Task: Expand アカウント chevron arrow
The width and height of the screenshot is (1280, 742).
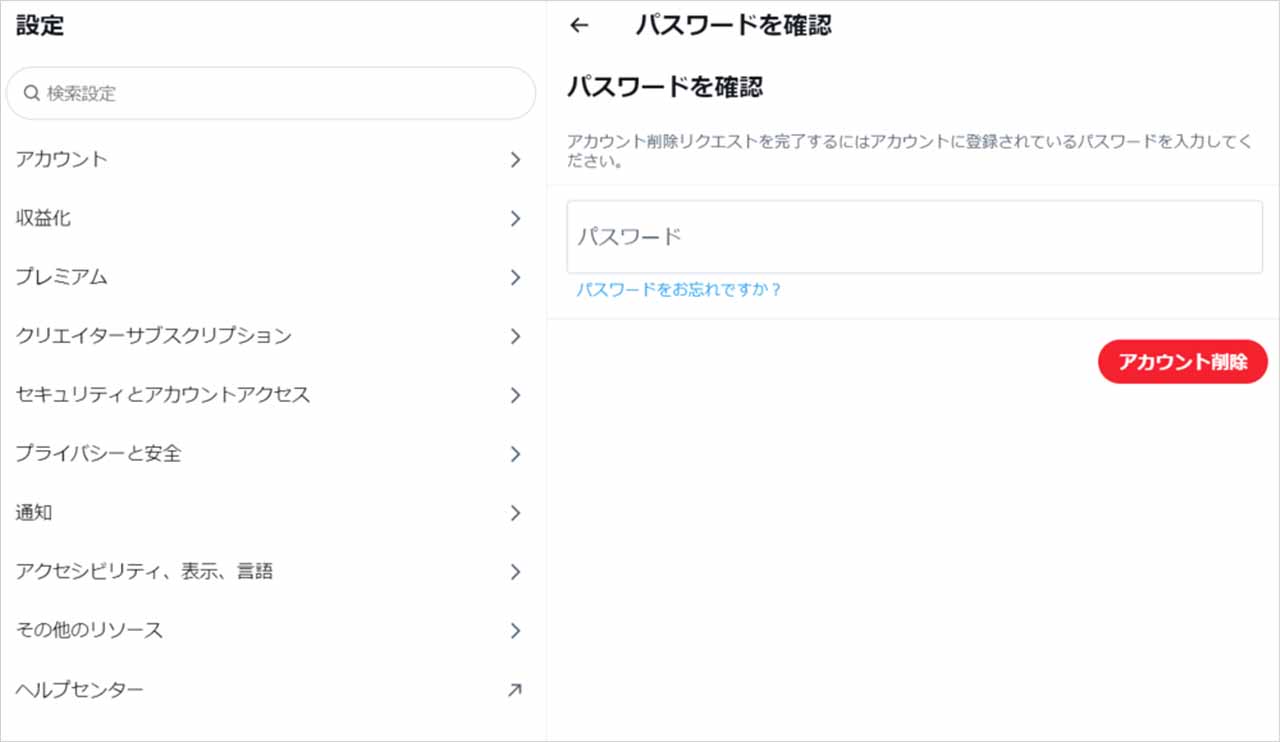Action: pos(515,160)
